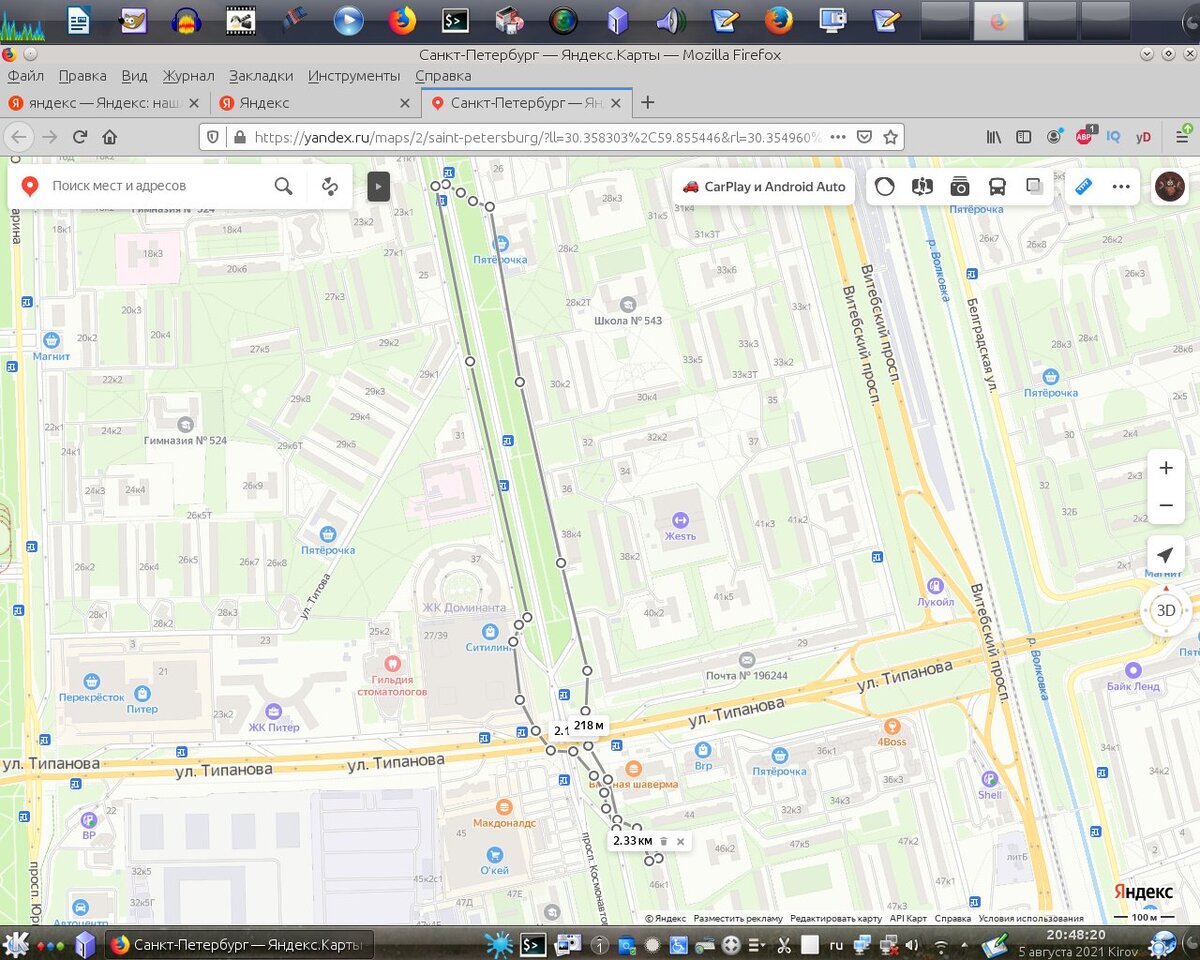Open the Firefox hamburger menu
Viewport: 1200px width, 960px height.
[1182, 137]
